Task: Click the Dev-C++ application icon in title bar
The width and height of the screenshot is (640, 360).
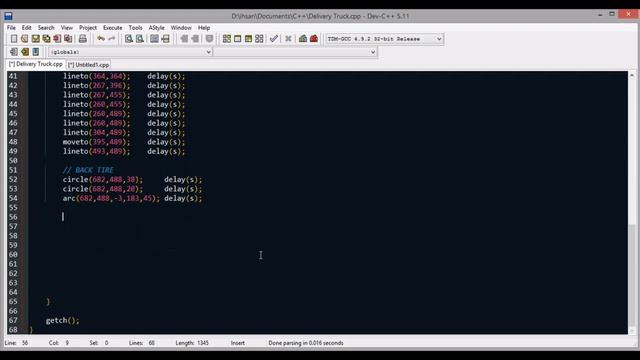Action: coord(8,16)
